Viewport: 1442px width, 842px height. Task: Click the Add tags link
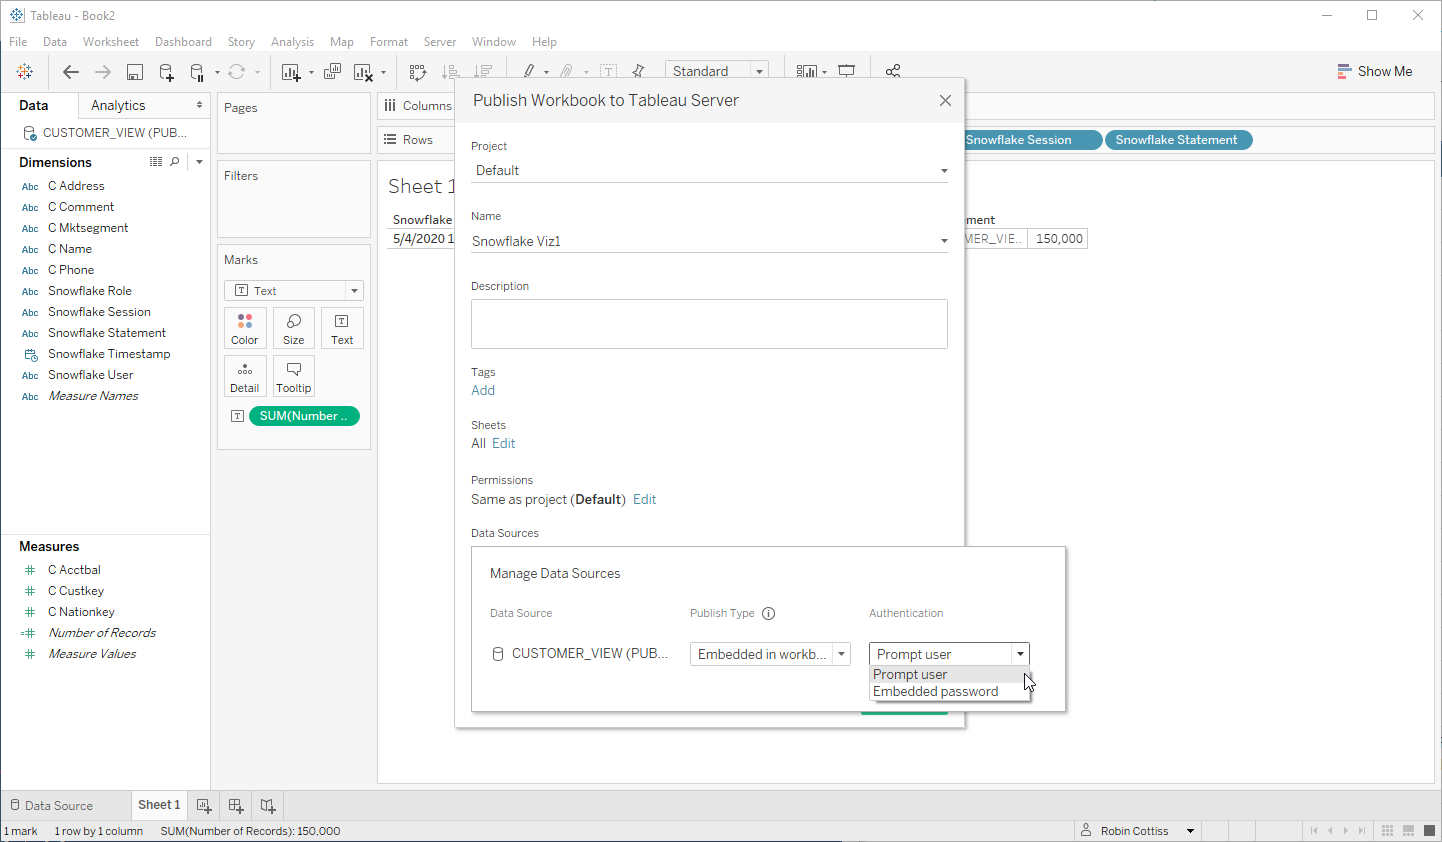pos(483,390)
